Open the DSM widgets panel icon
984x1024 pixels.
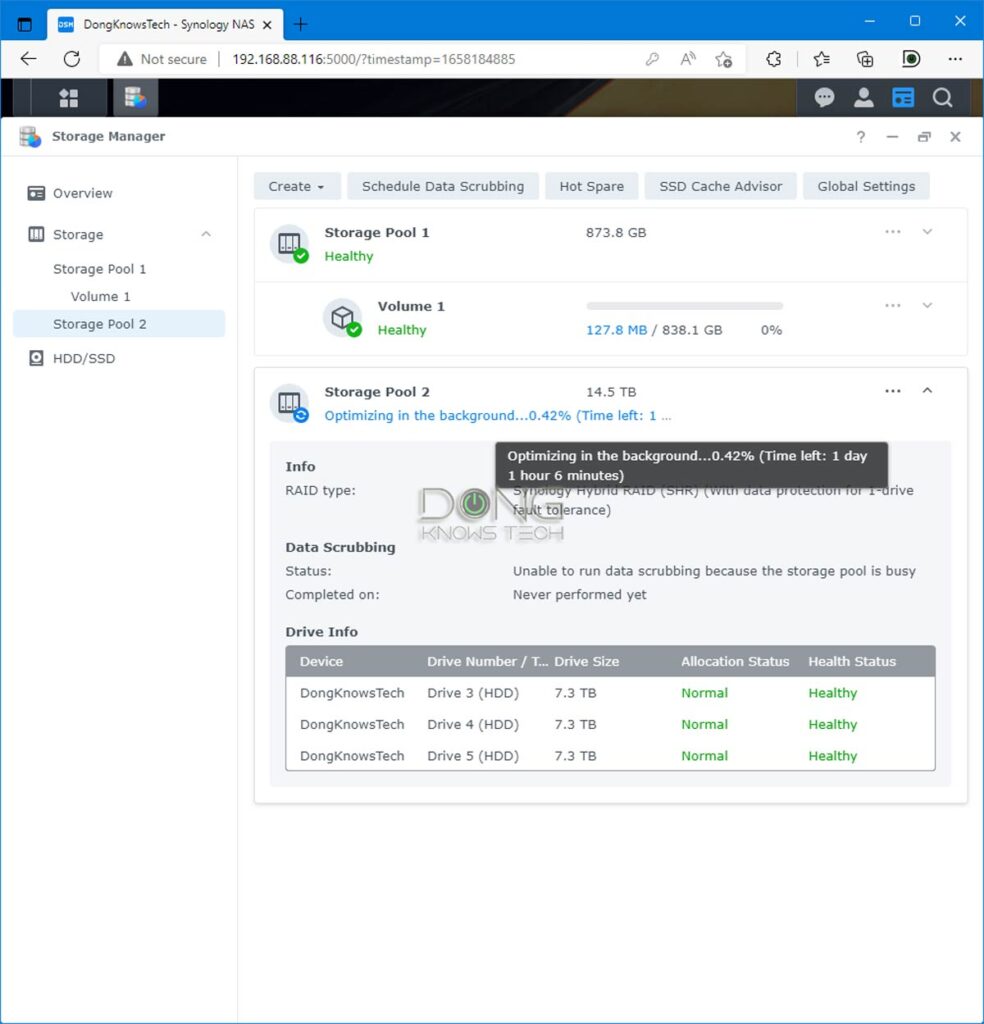903,98
